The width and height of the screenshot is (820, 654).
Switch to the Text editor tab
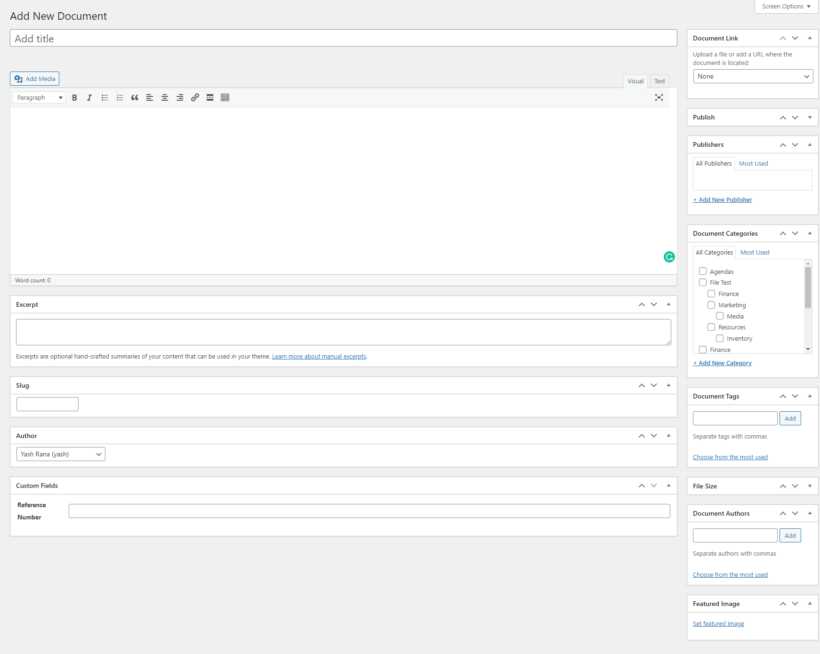click(660, 81)
